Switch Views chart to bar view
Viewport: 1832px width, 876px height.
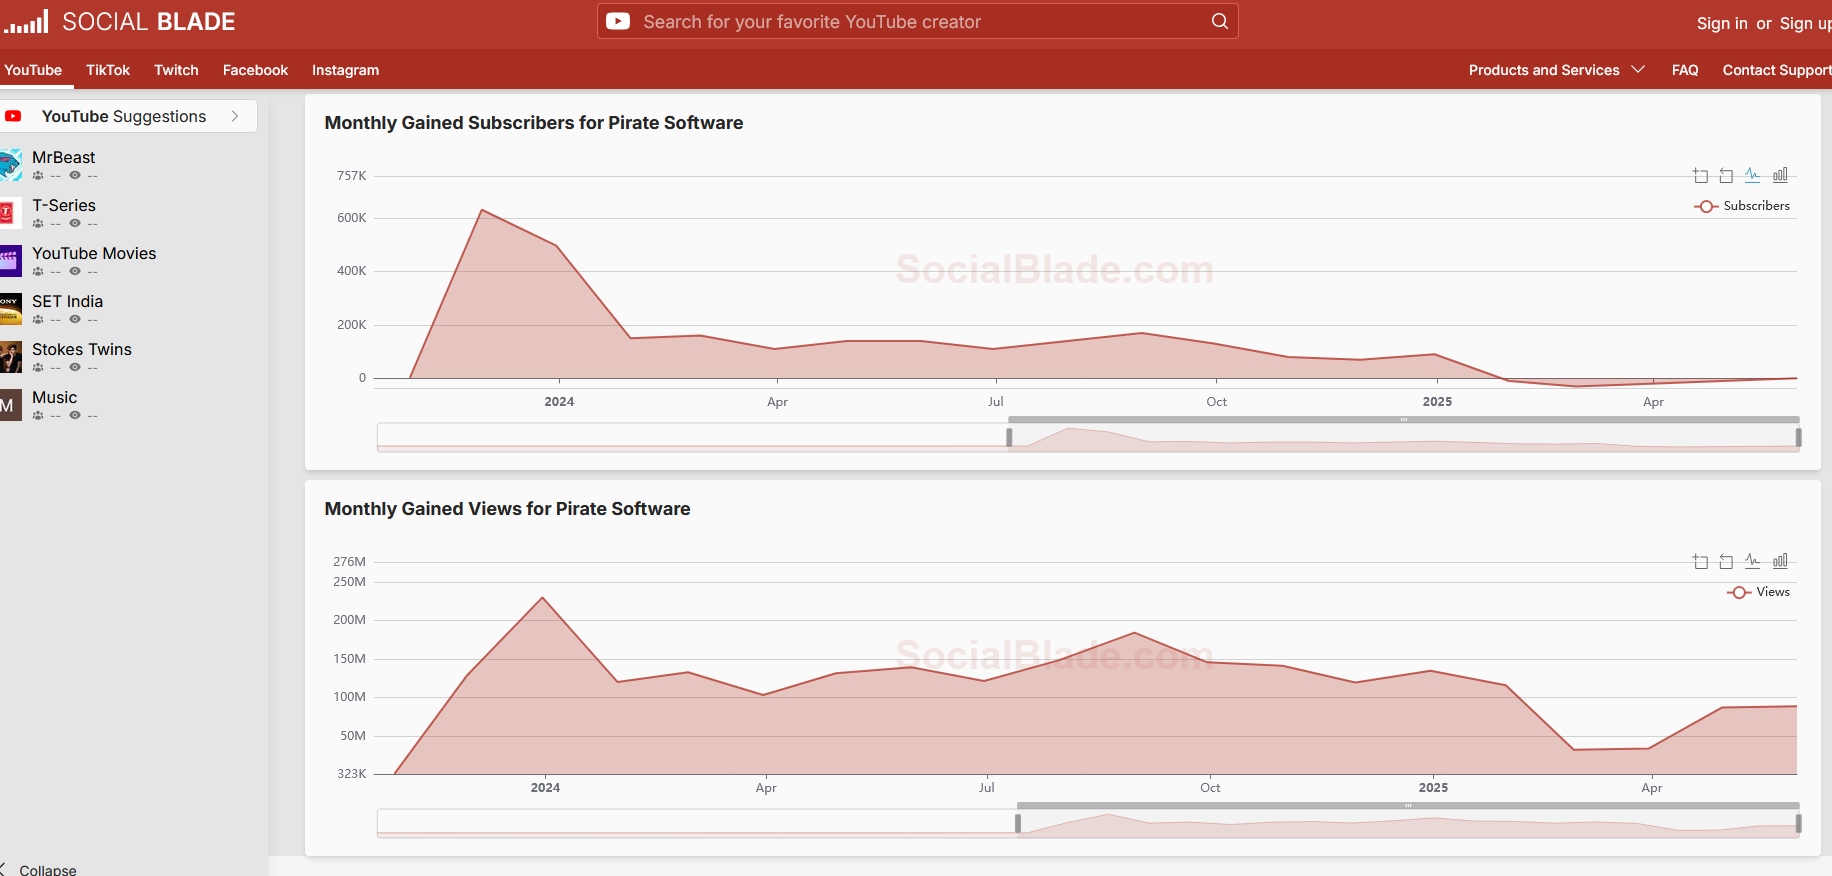pyautogui.click(x=1780, y=561)
